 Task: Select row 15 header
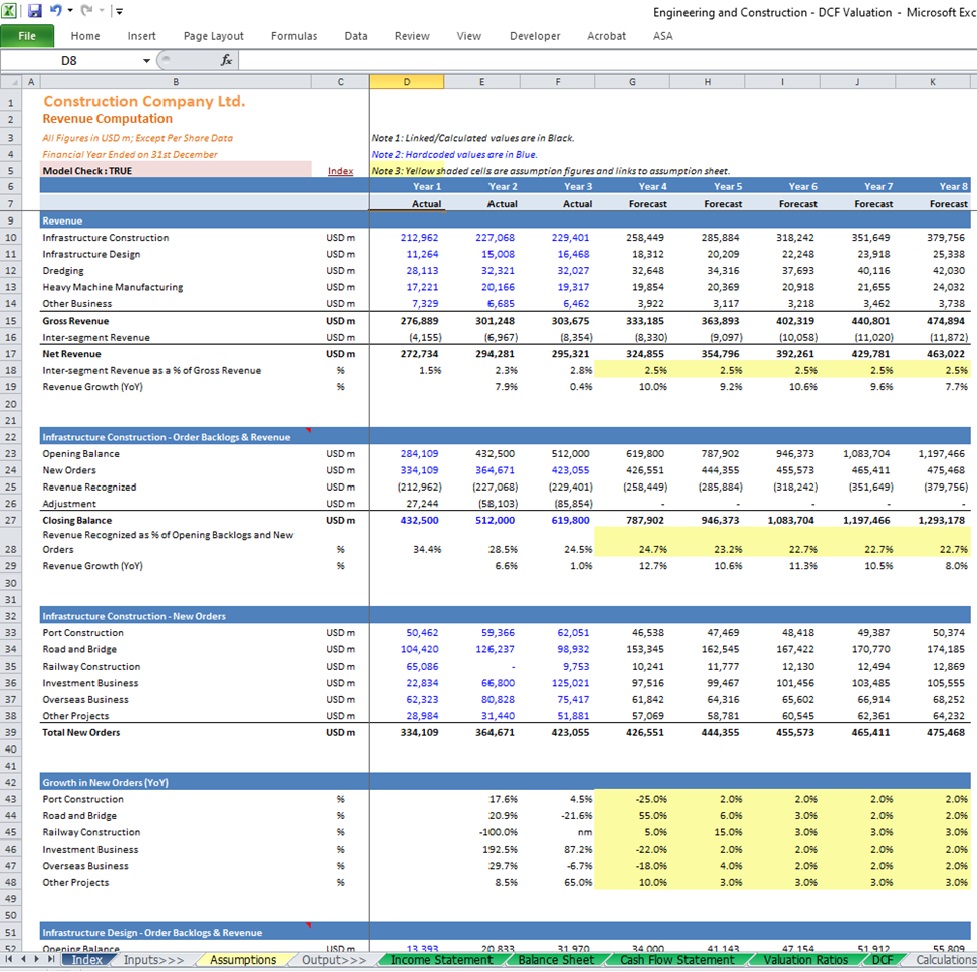coord(11,321)
